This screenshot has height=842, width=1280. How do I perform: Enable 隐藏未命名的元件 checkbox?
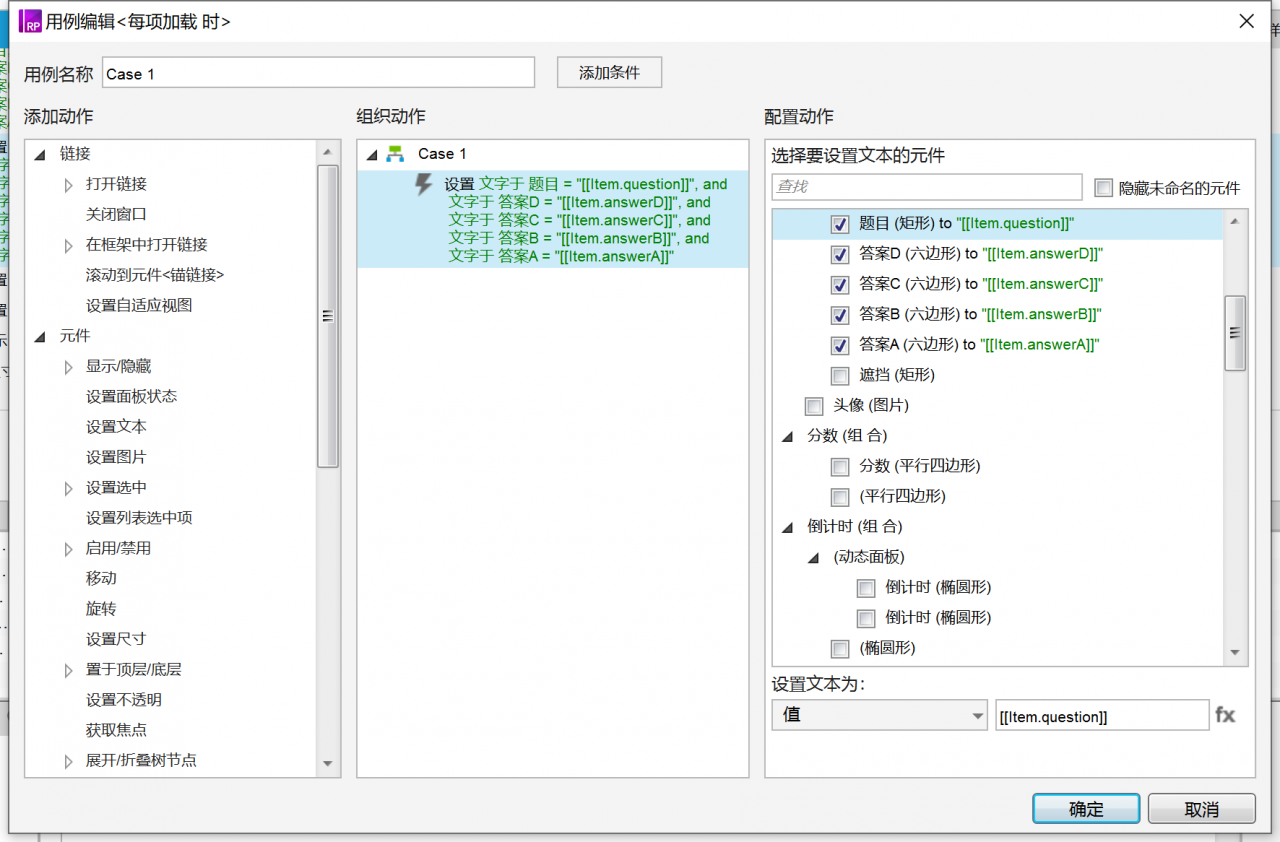pos(1103,188)
